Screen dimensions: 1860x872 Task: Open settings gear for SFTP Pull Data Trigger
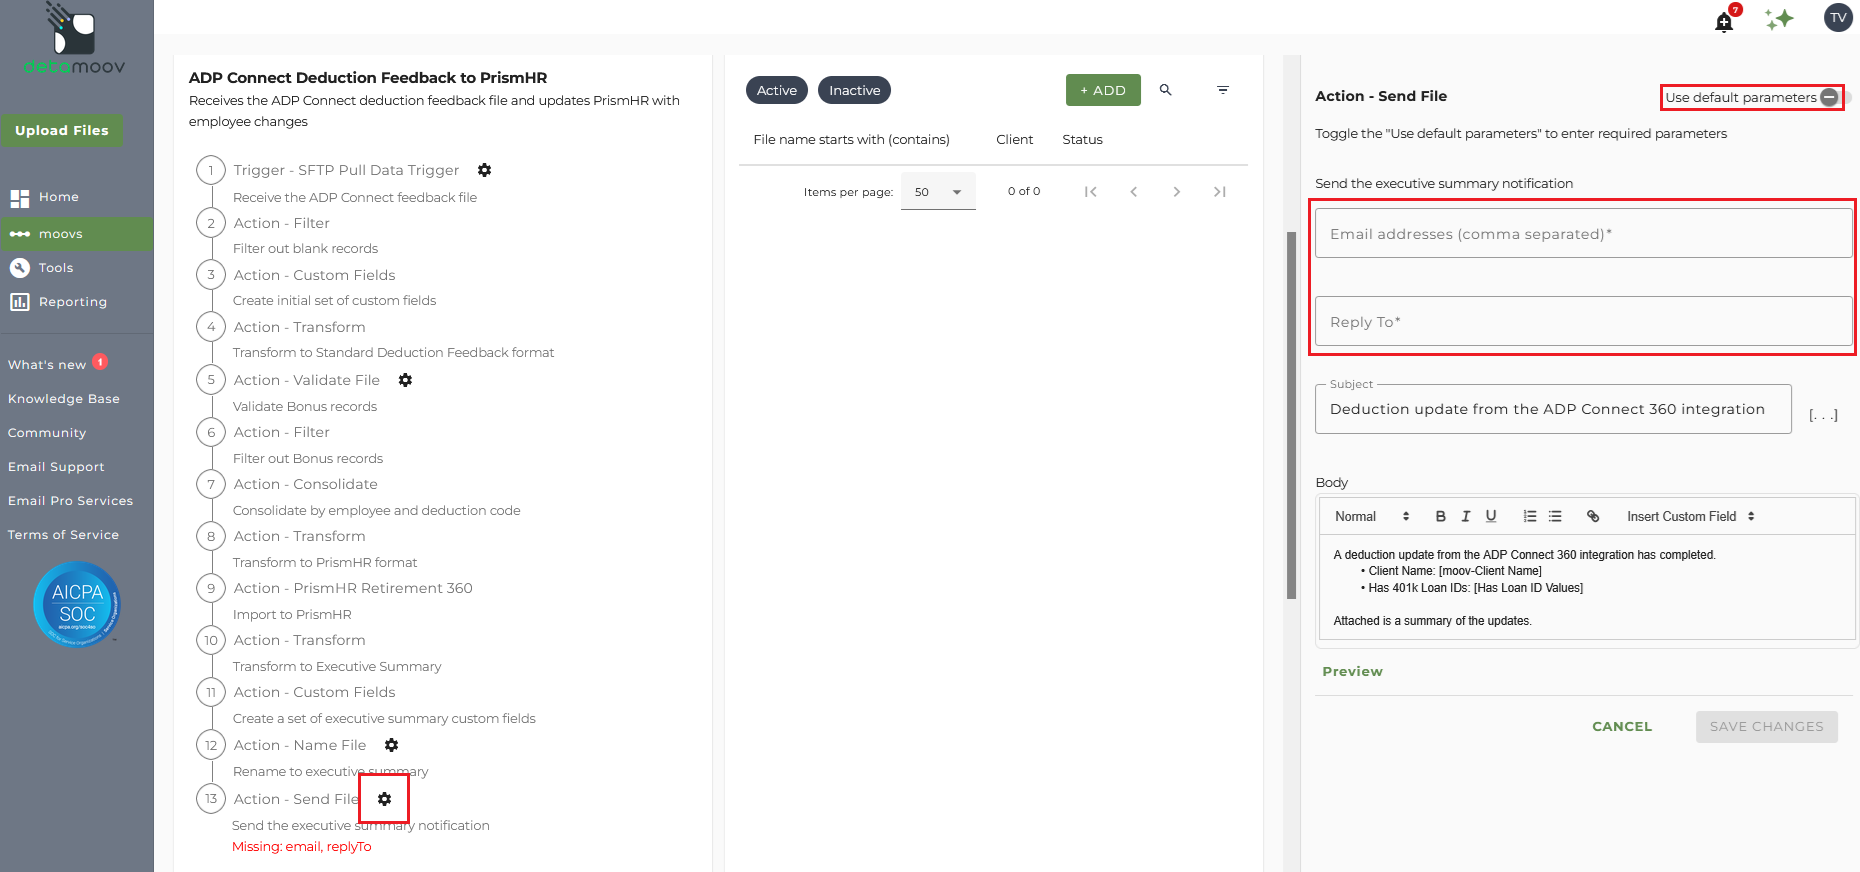point(484,170)
